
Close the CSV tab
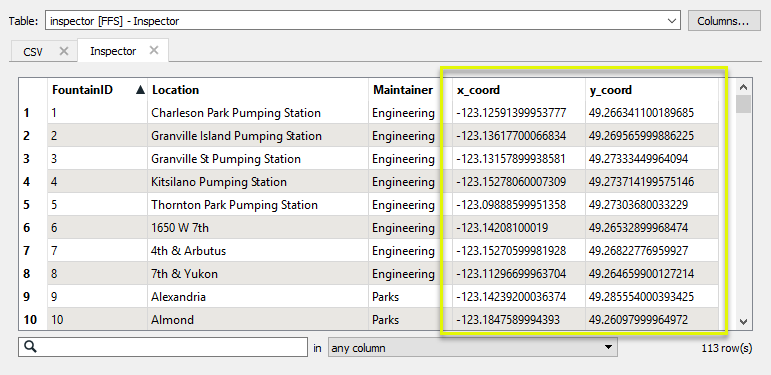click(63, 51)
